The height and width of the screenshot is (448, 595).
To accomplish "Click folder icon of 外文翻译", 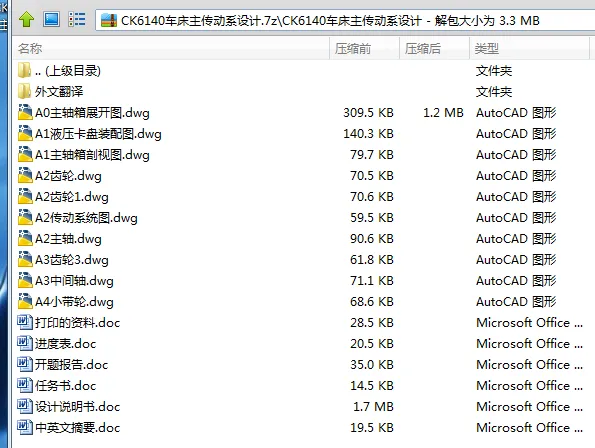I will 25,91.
